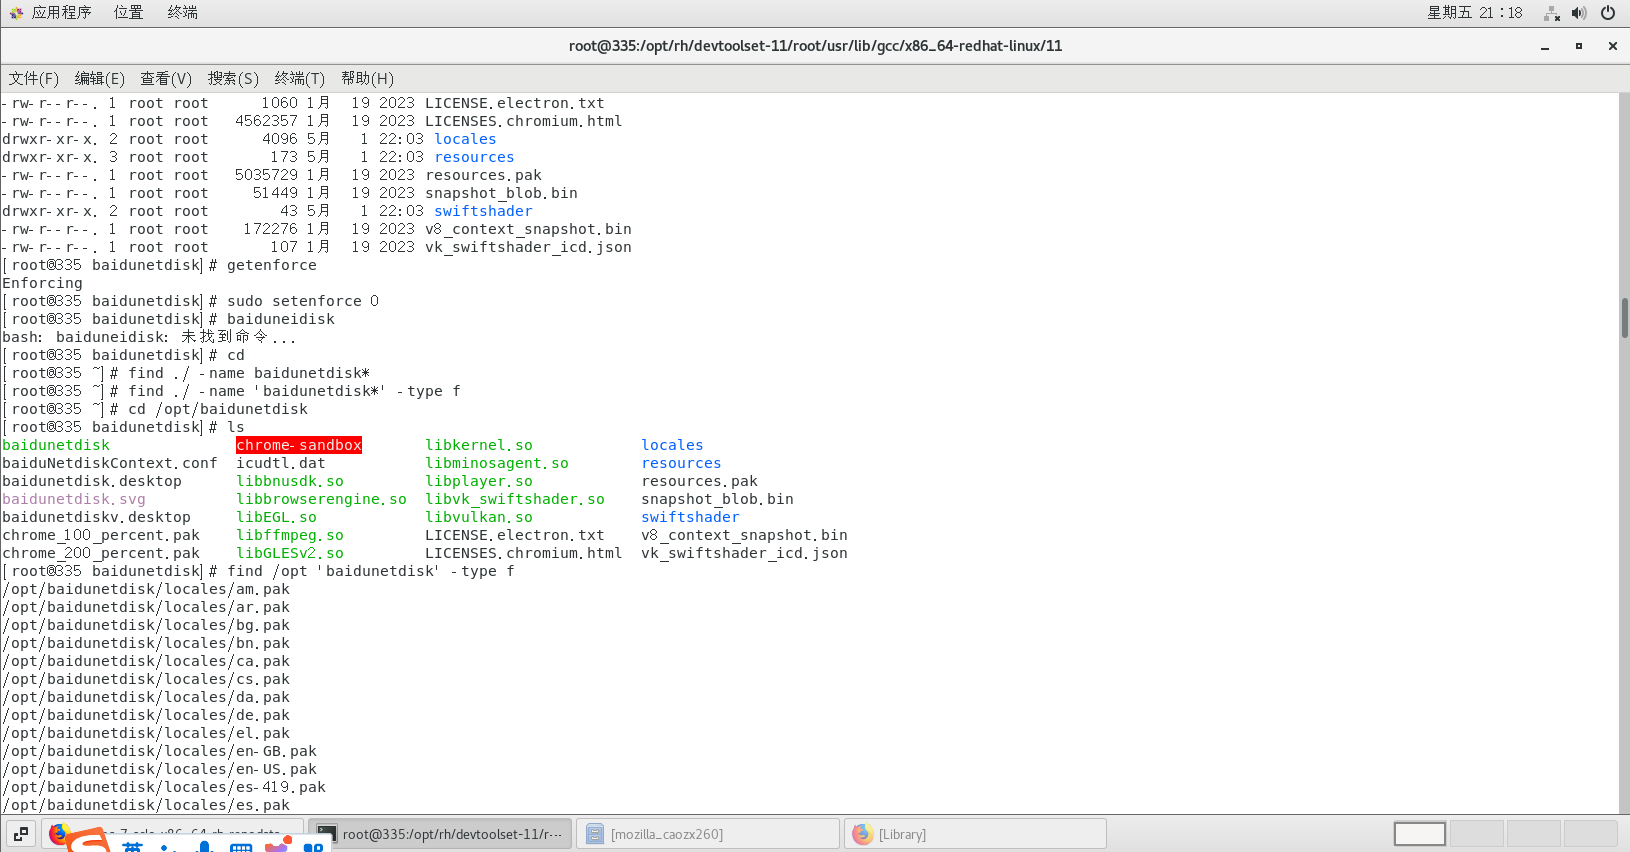The width and height of the screenshot is (1630, 852).
Task: Open the input method soft keyboard icon
Action: coord(241,846)
